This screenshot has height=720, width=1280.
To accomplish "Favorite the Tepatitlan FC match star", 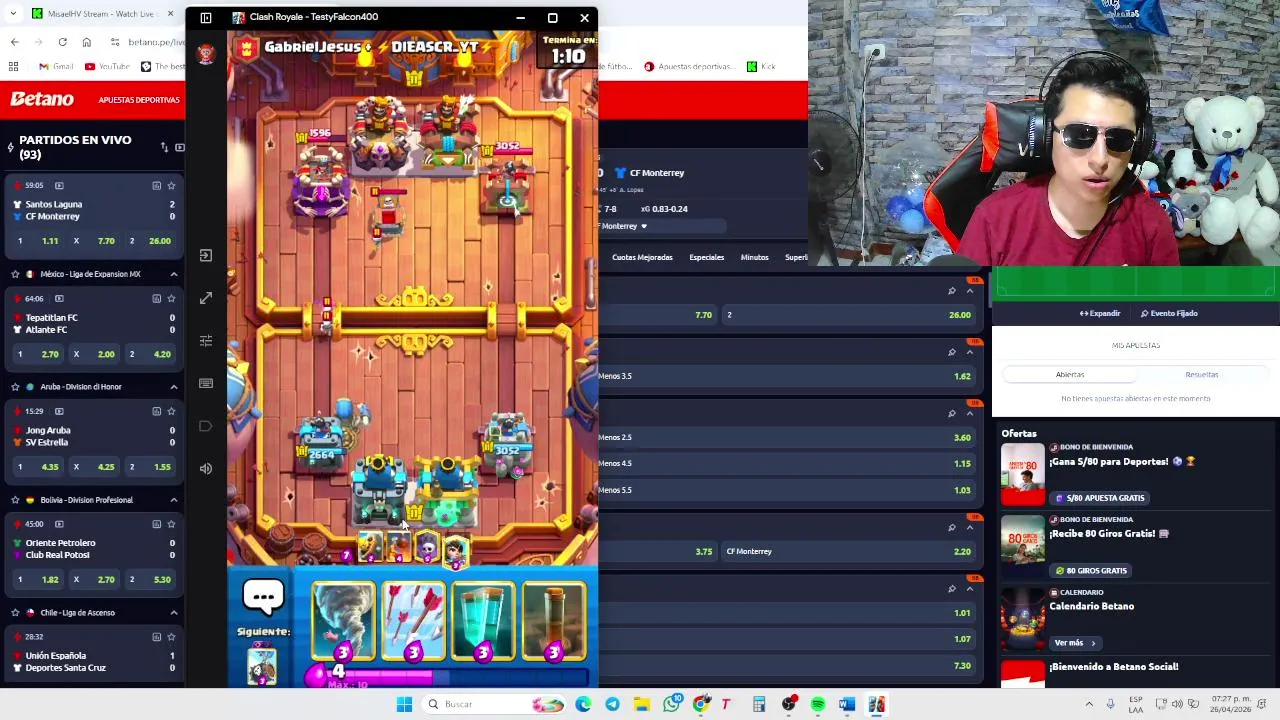I will [x=171, y=298].
